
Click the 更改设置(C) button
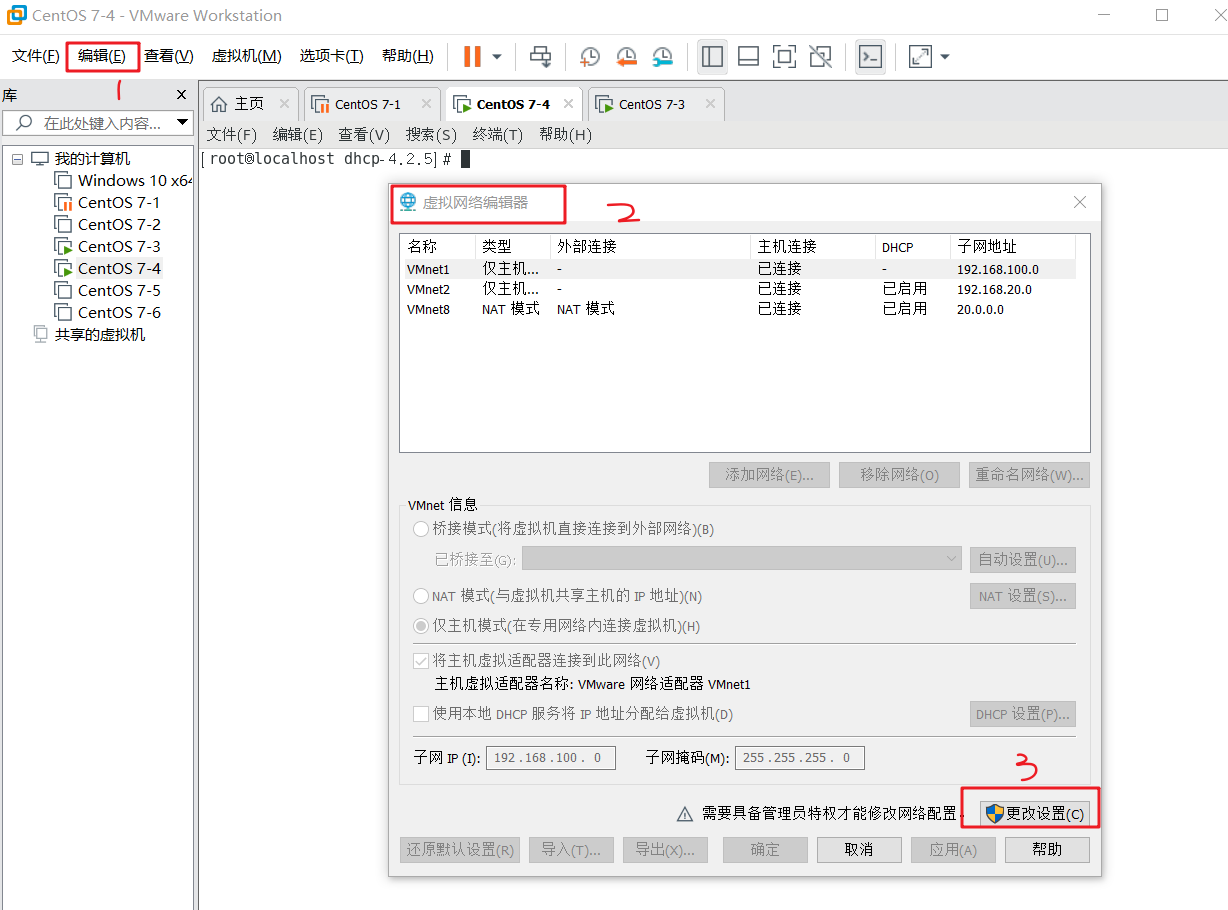pyautogui.click(x=1033, y=813)
